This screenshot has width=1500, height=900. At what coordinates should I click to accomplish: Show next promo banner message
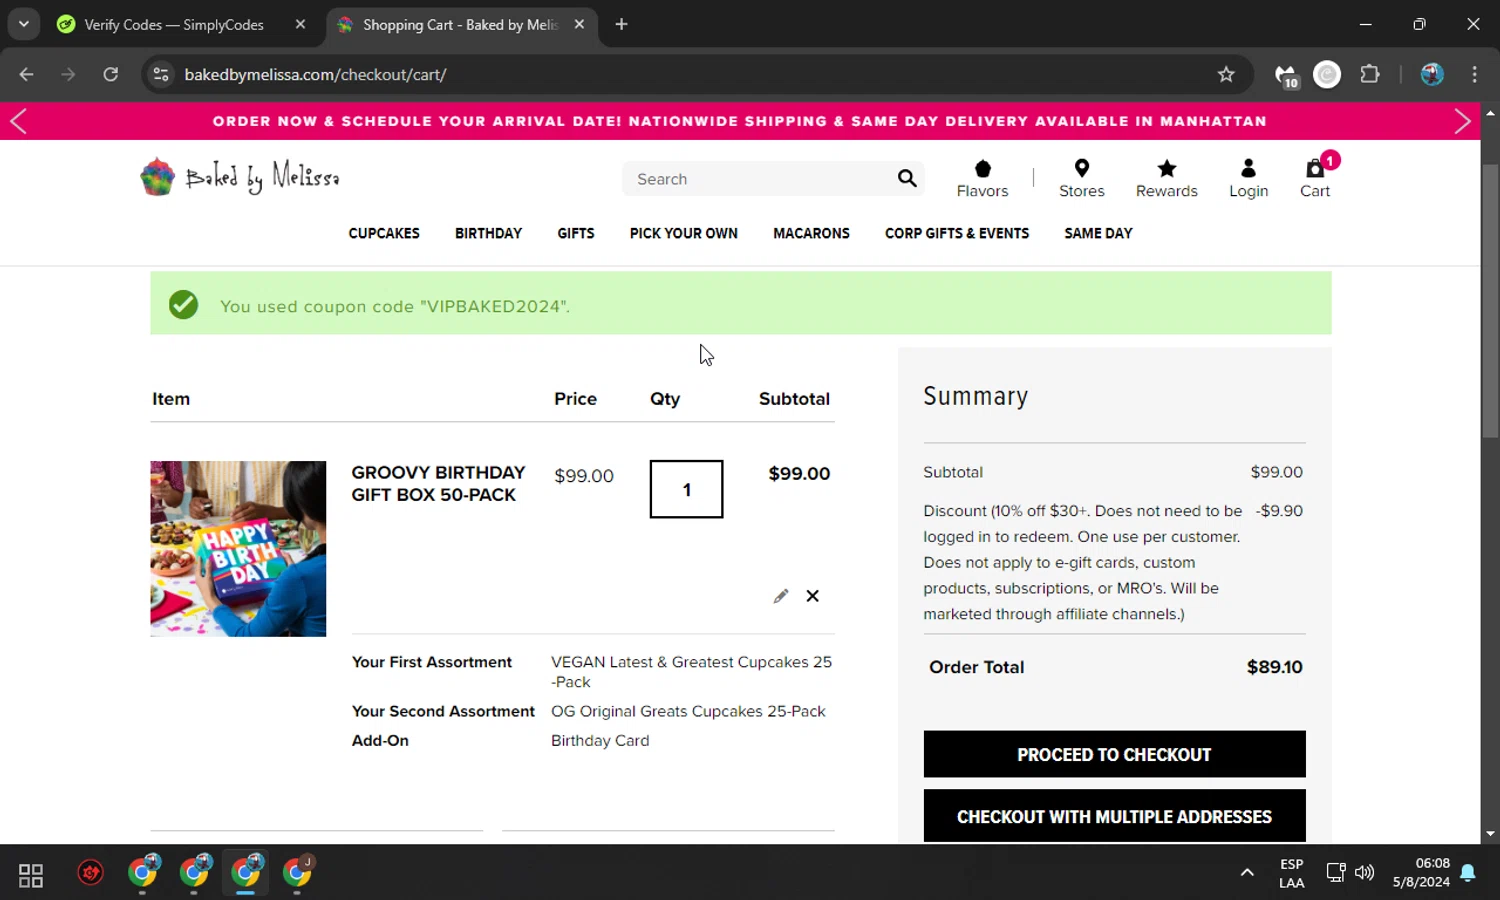[x=1462, y=121]
